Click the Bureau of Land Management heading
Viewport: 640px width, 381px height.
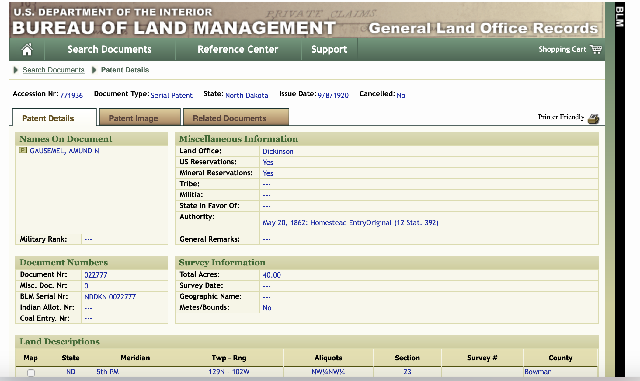click(x=174, y=28)
